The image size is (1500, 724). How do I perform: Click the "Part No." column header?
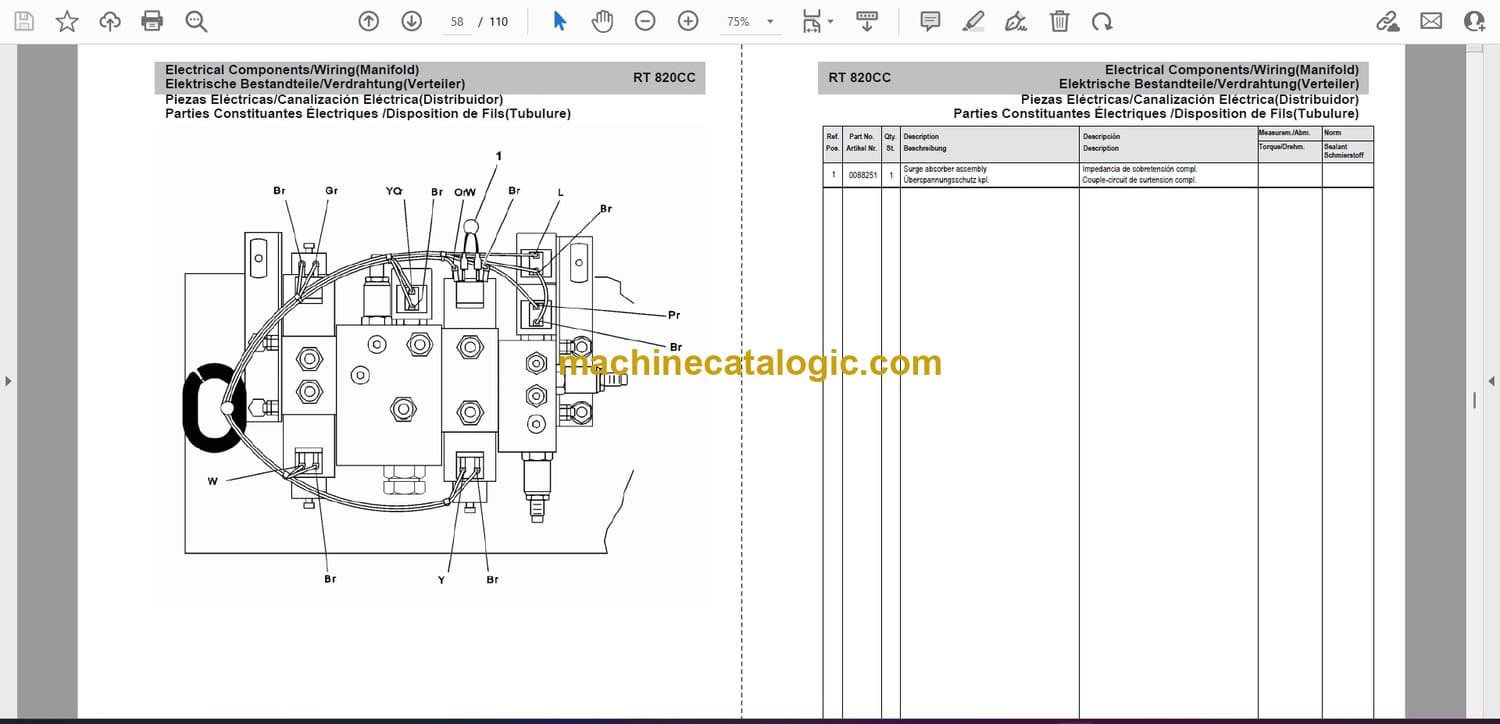(861, 136)
